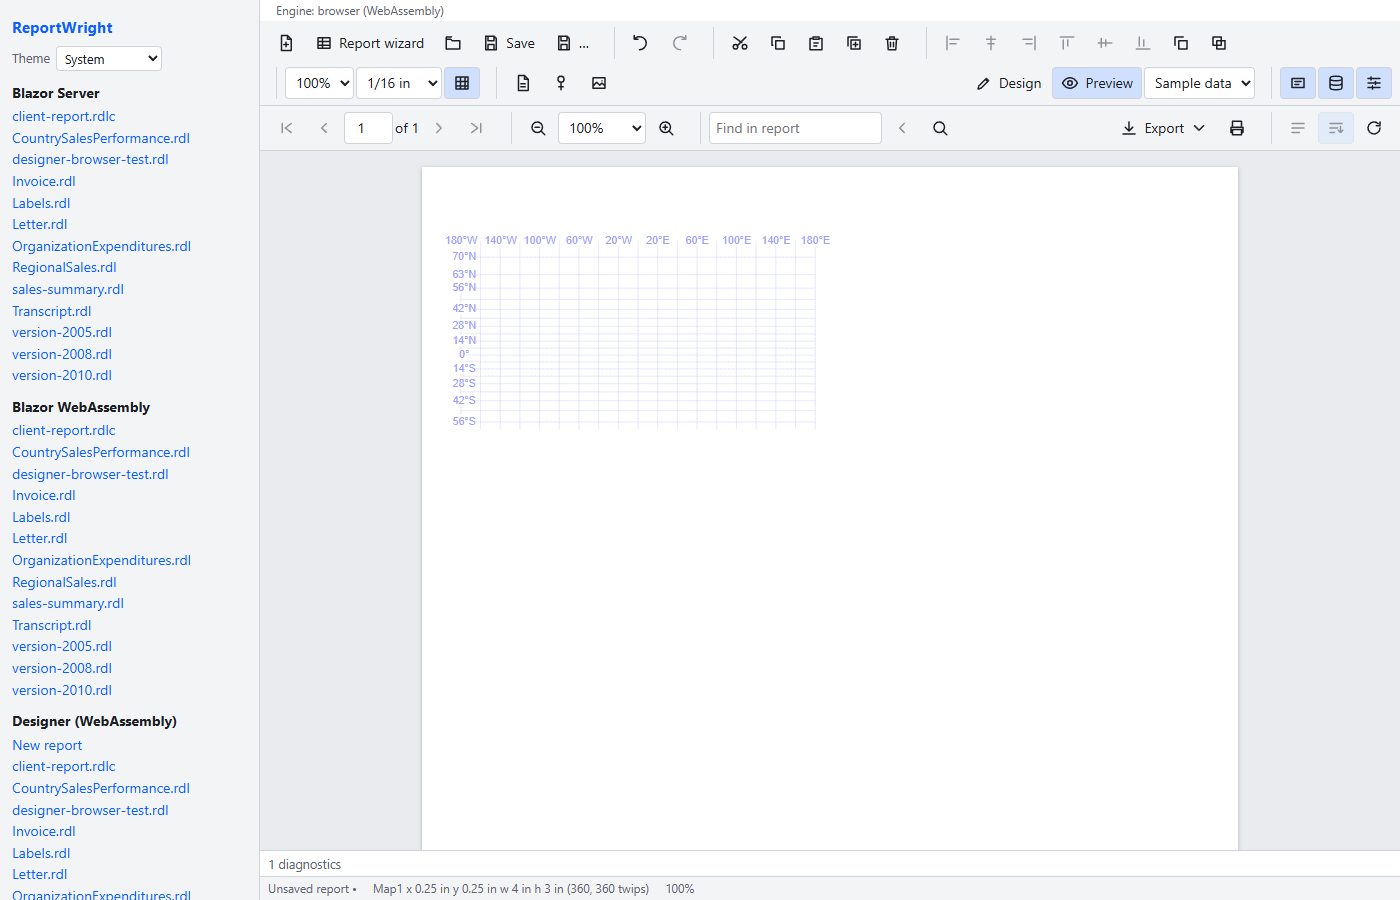Click the Save As (disk with ellipsis) button
1400x900 pixels.
573,43
